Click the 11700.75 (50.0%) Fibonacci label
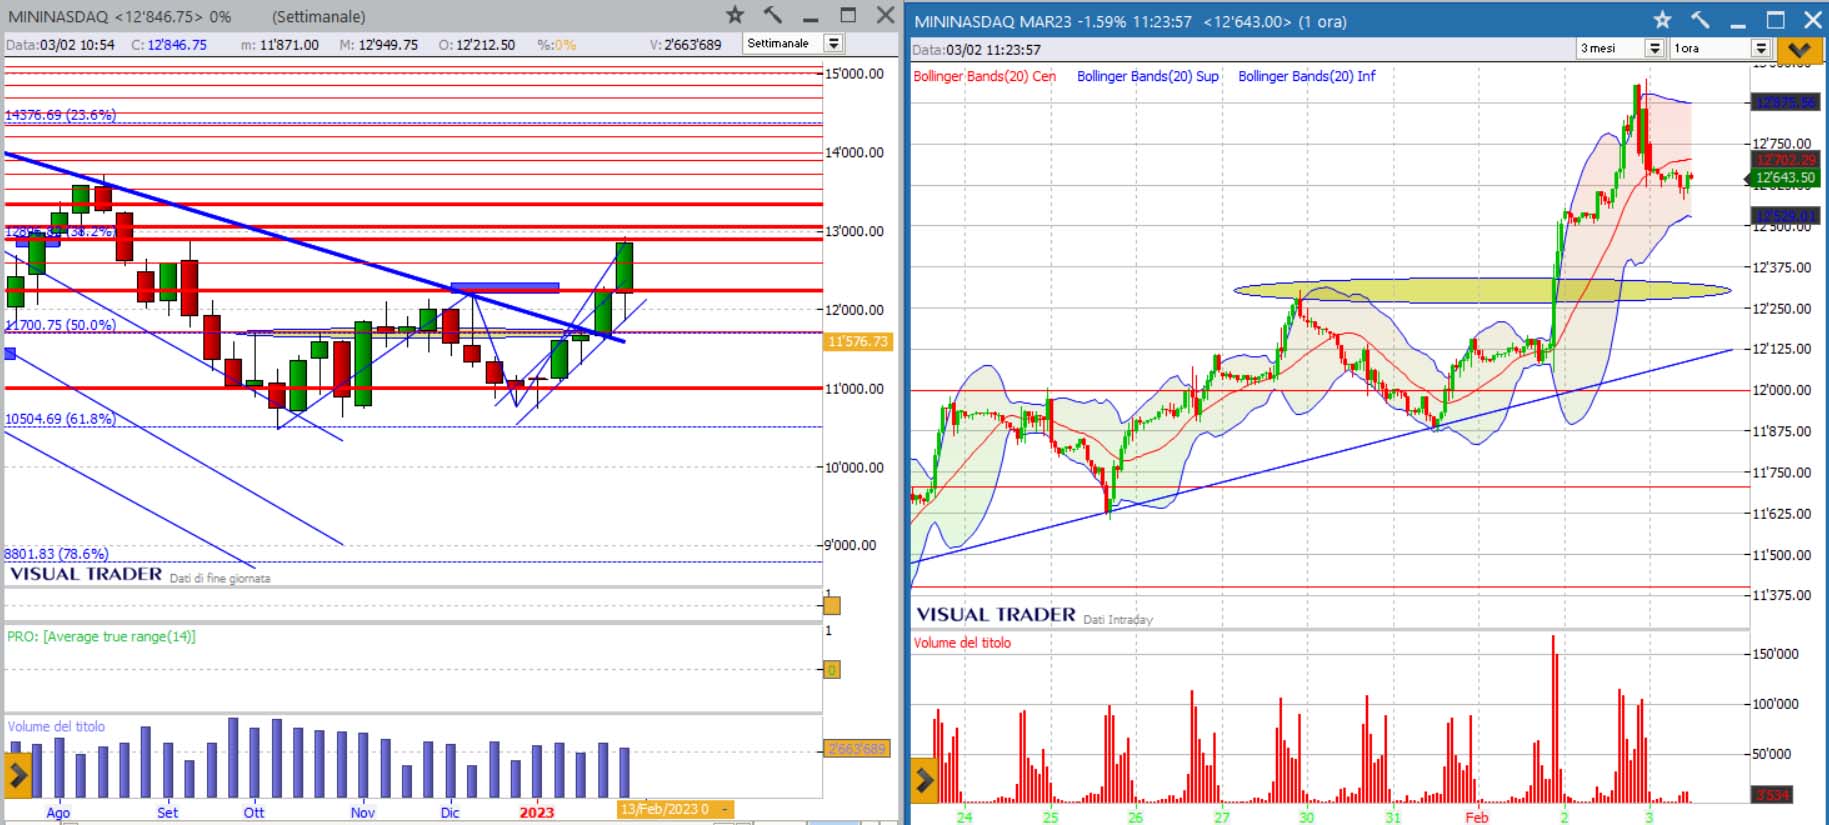 tap(60, 325)
